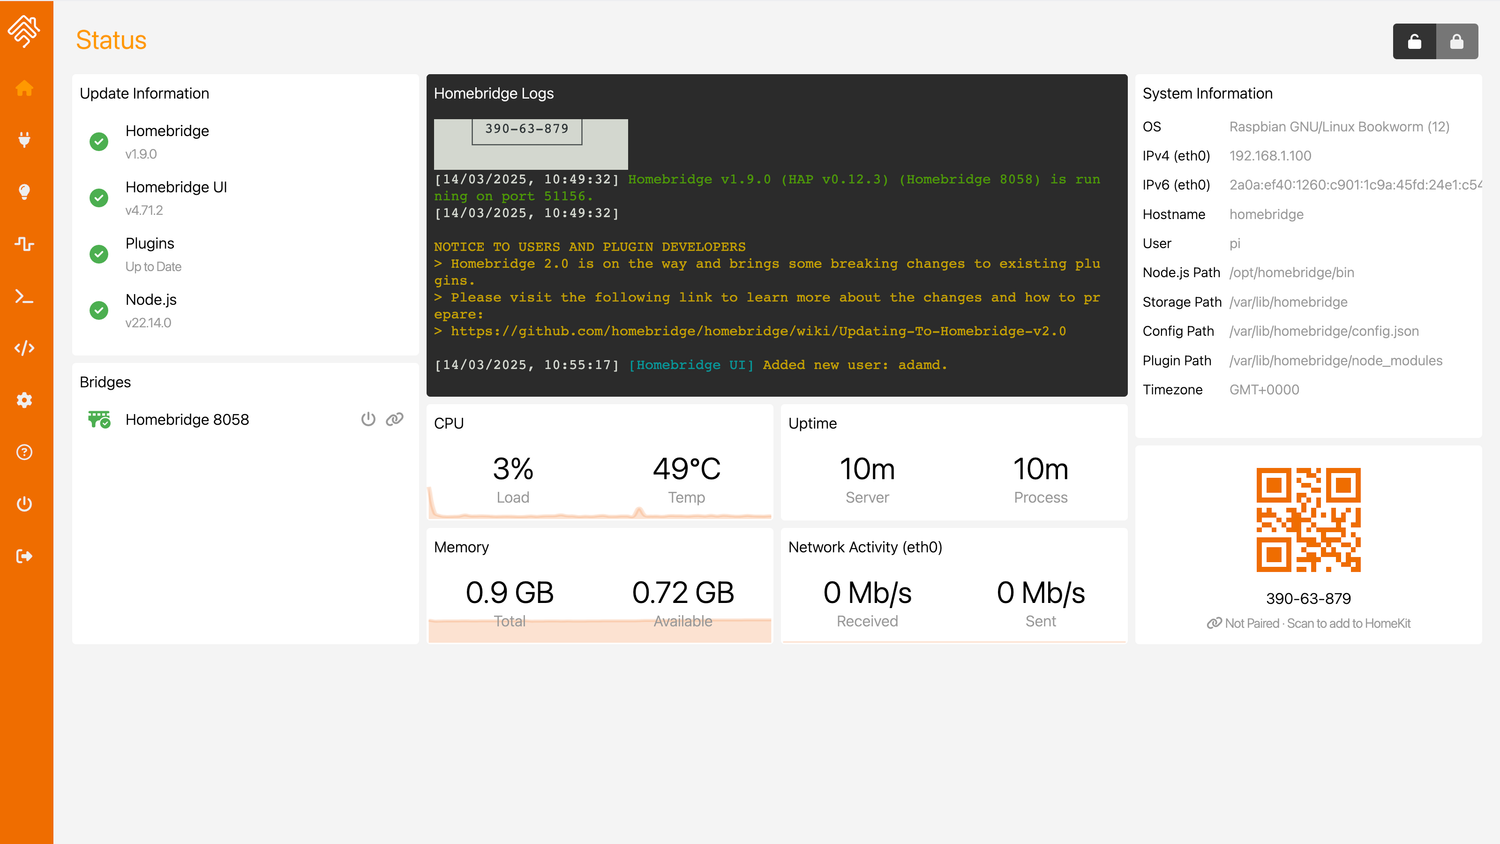This screenshot has width=1500, height=844.
Task: Expand the Homebridge UI v4.71.2 entry
Action: click(176, 197)
